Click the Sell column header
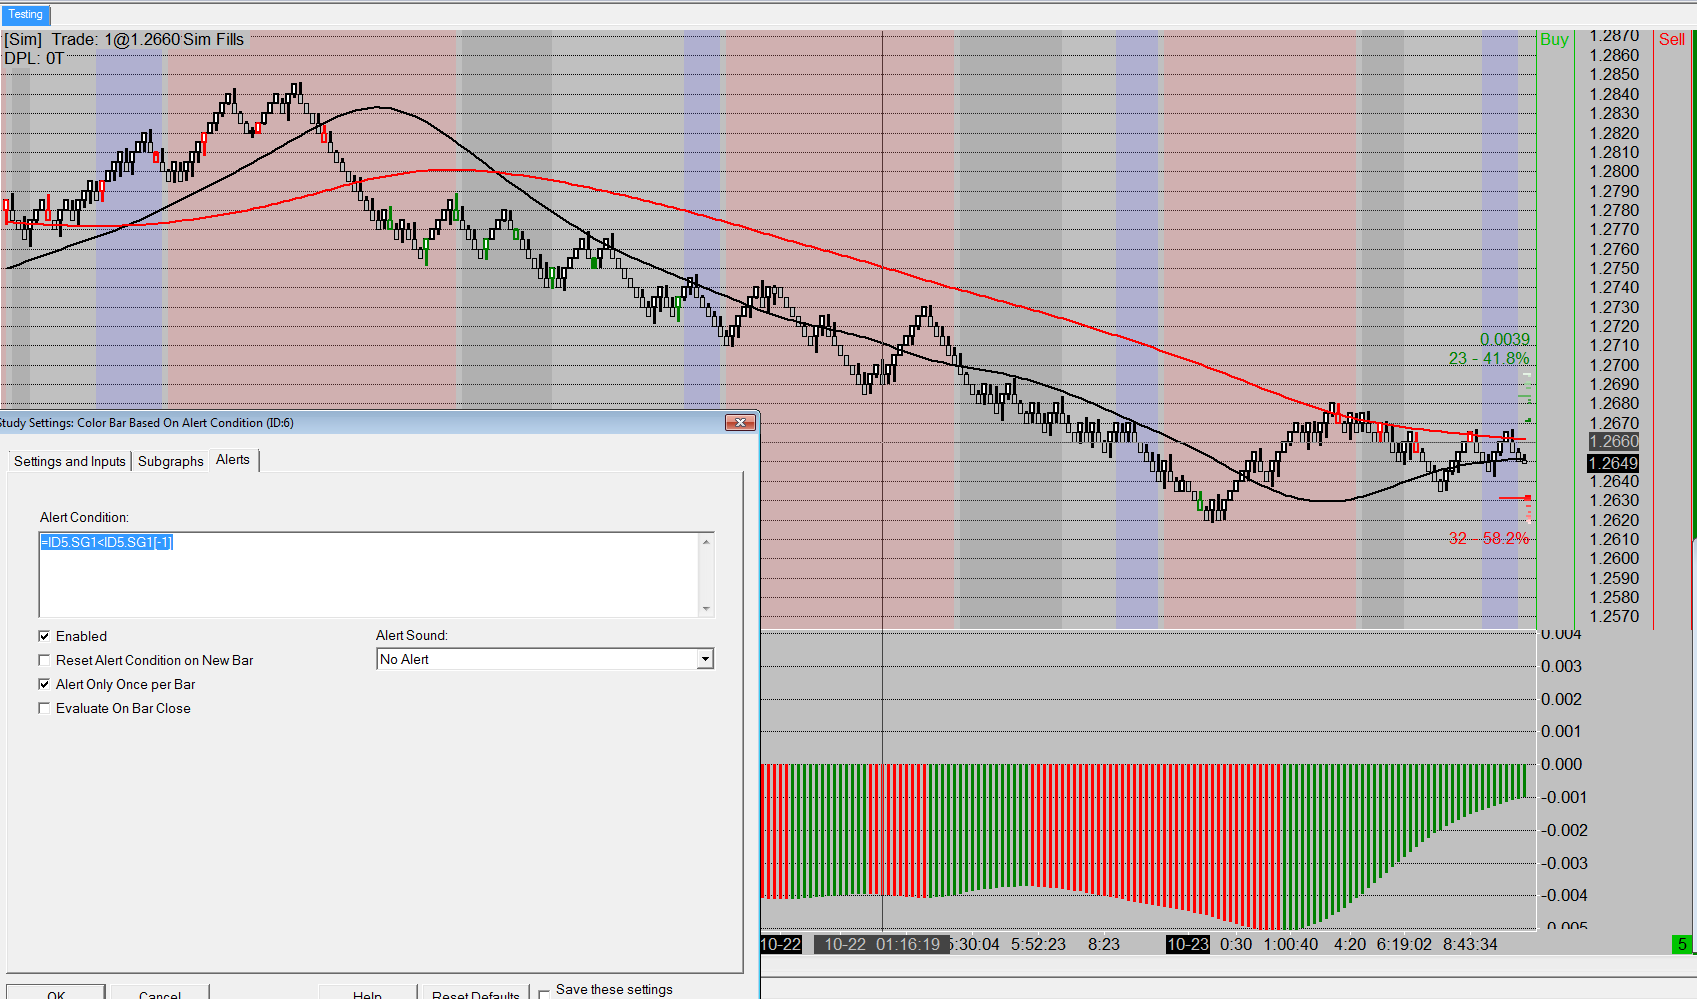1697x999 pixels. point(1671,40)
